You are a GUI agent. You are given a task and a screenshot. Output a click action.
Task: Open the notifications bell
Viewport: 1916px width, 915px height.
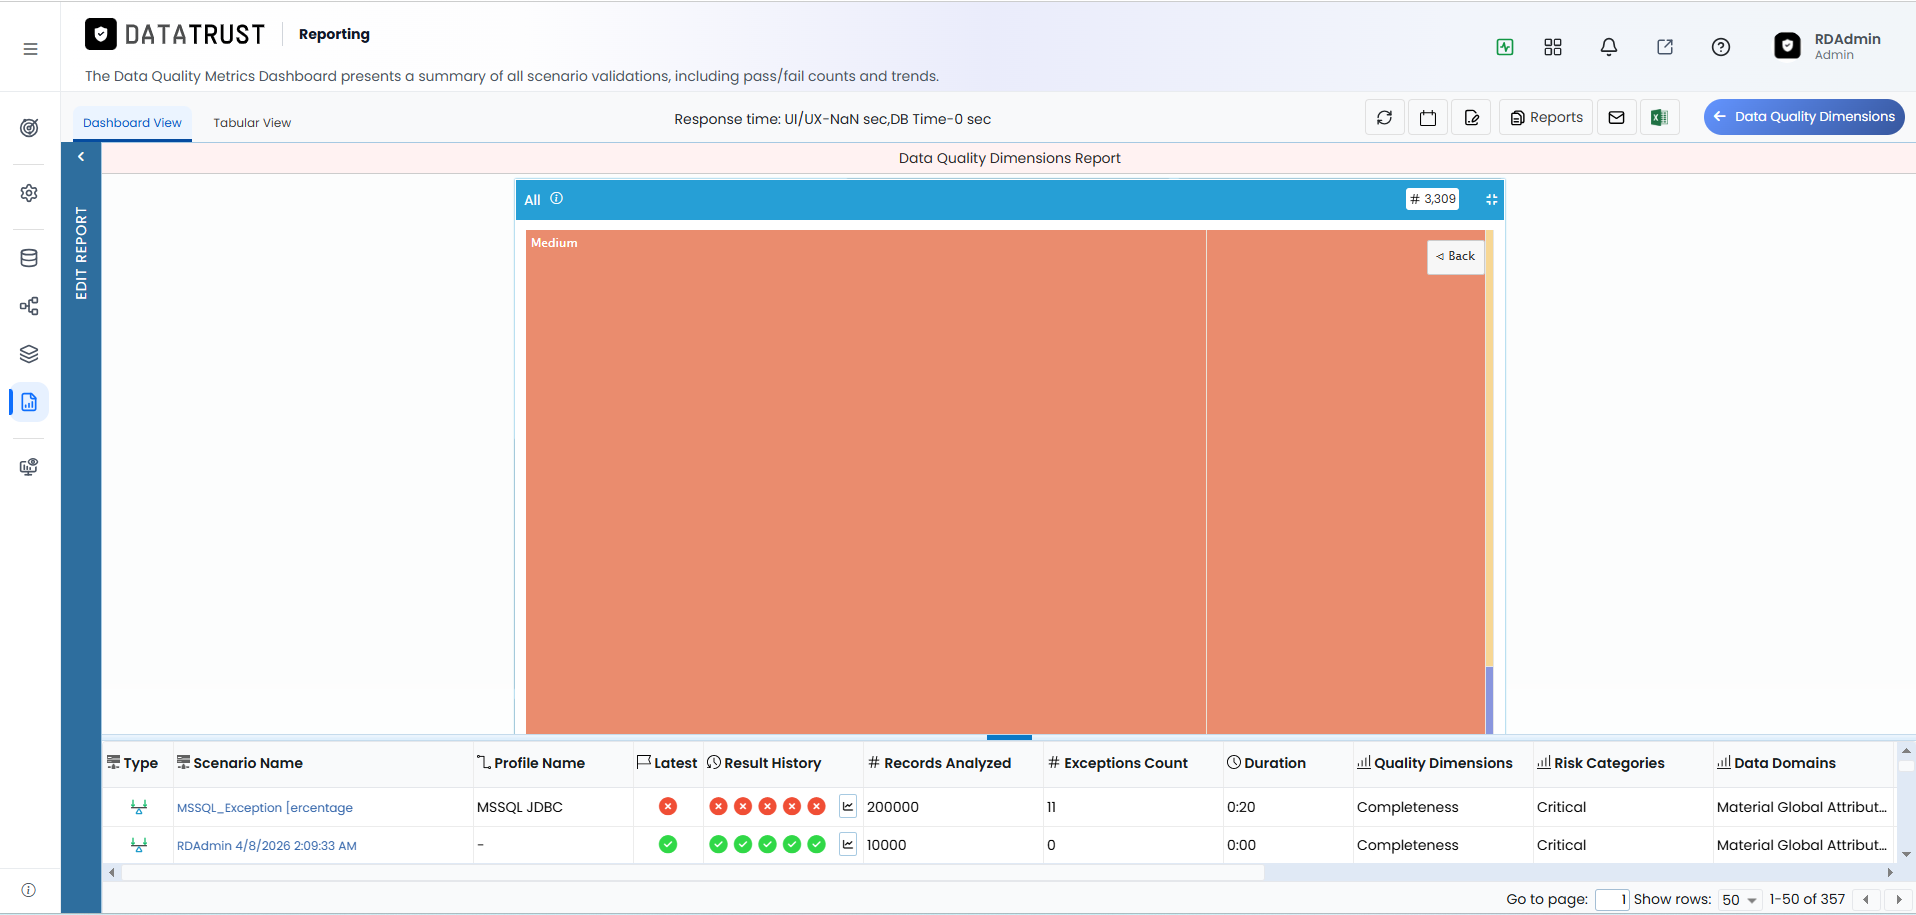click(x=1608, y=47)
